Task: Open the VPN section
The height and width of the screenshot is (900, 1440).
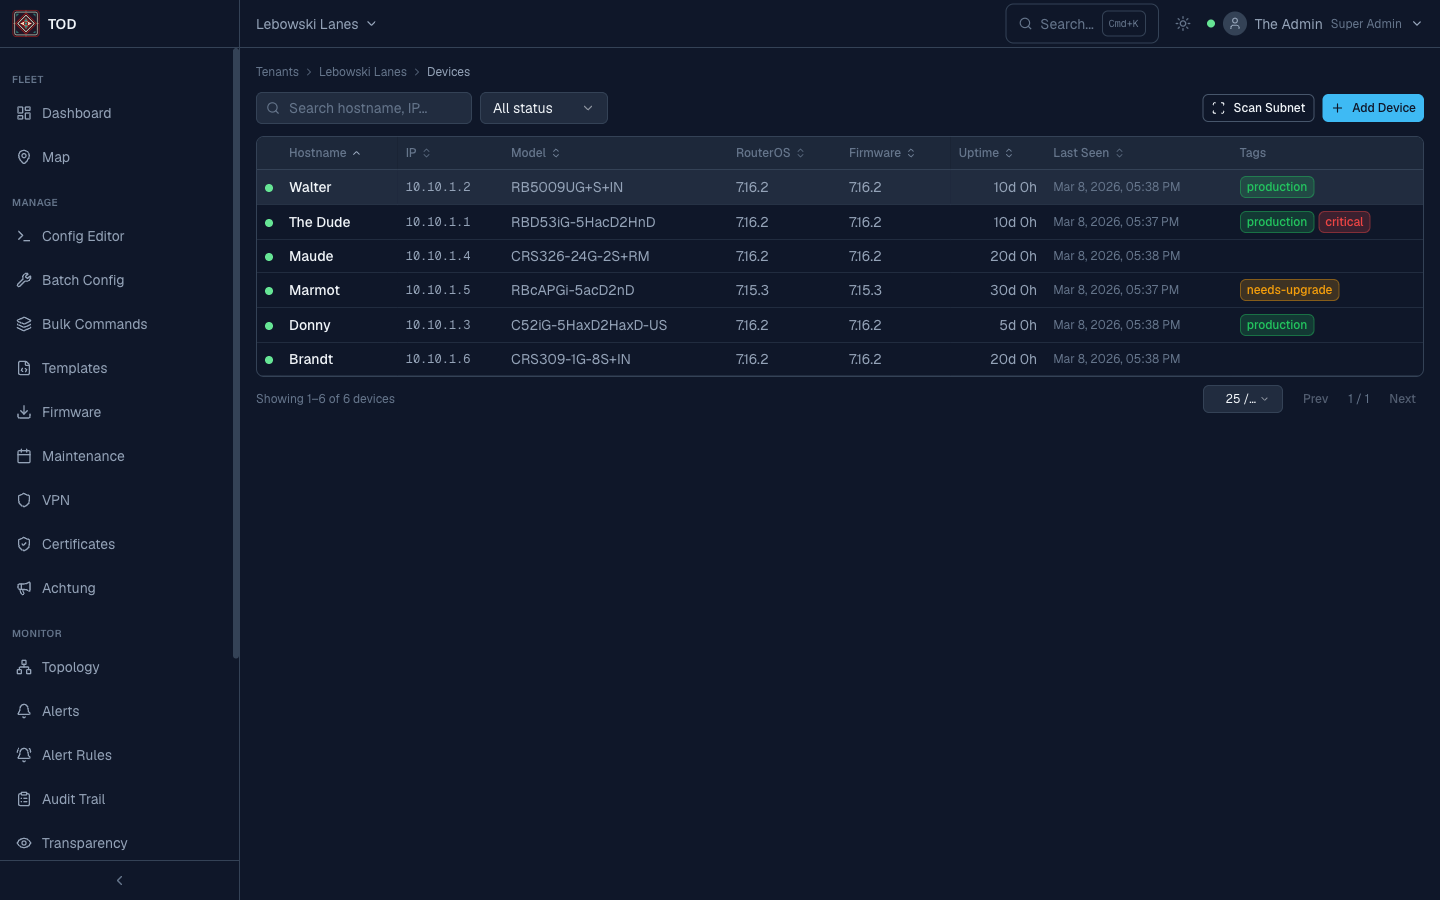Action: coord(55,500)
